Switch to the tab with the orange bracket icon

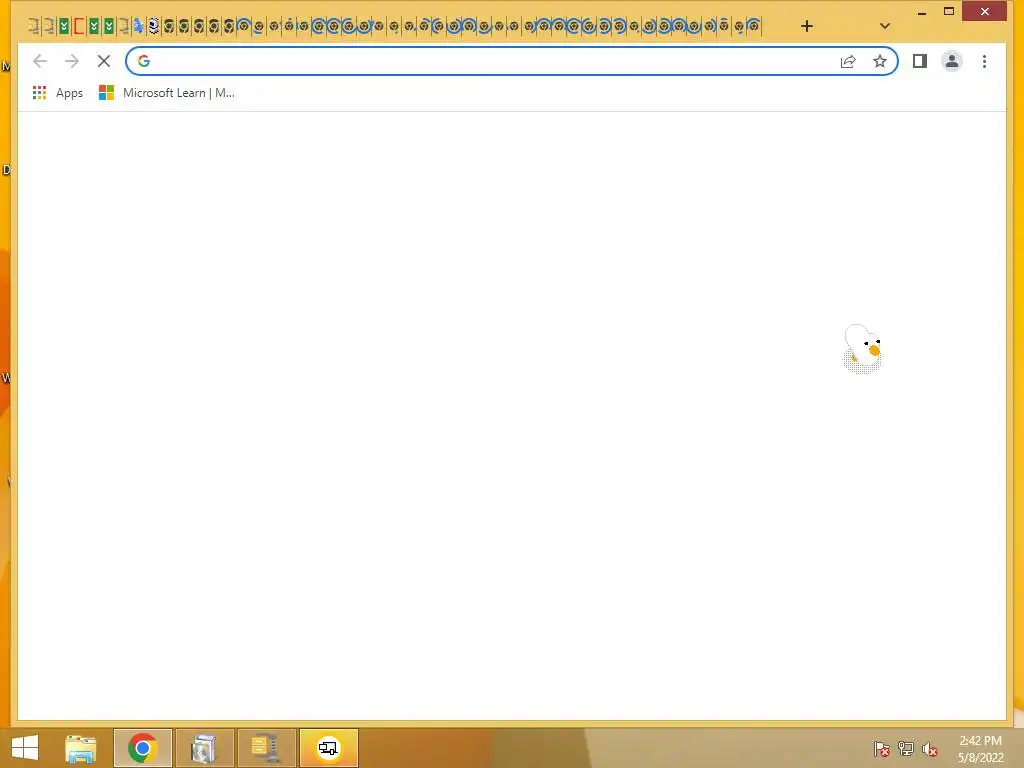pyautogui.click(x=79, y=26)
